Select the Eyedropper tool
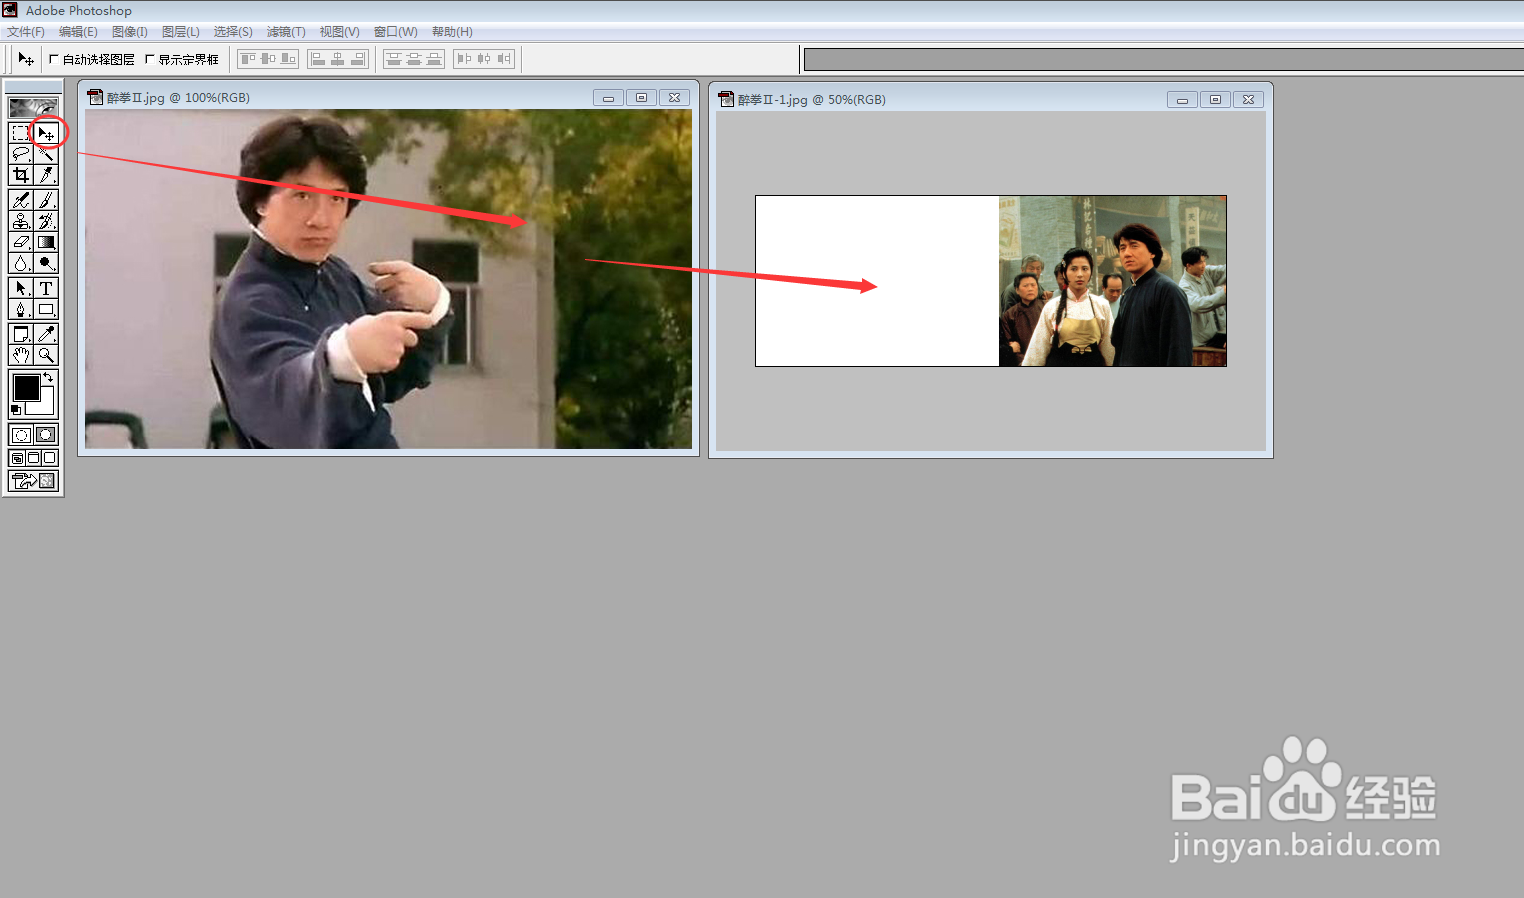 click(x=46, y=334)
